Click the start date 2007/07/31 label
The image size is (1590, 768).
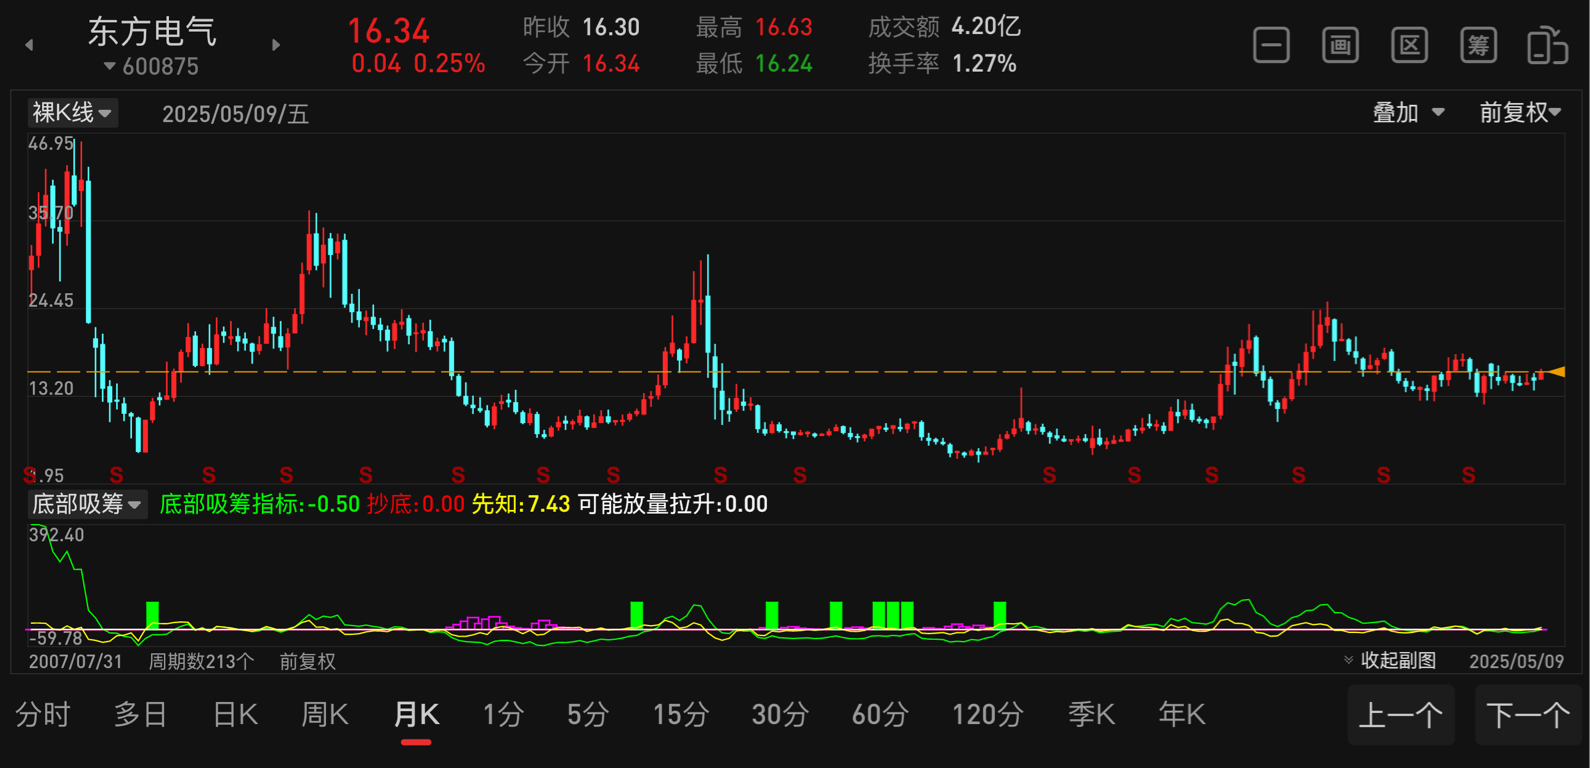point(76,661)
